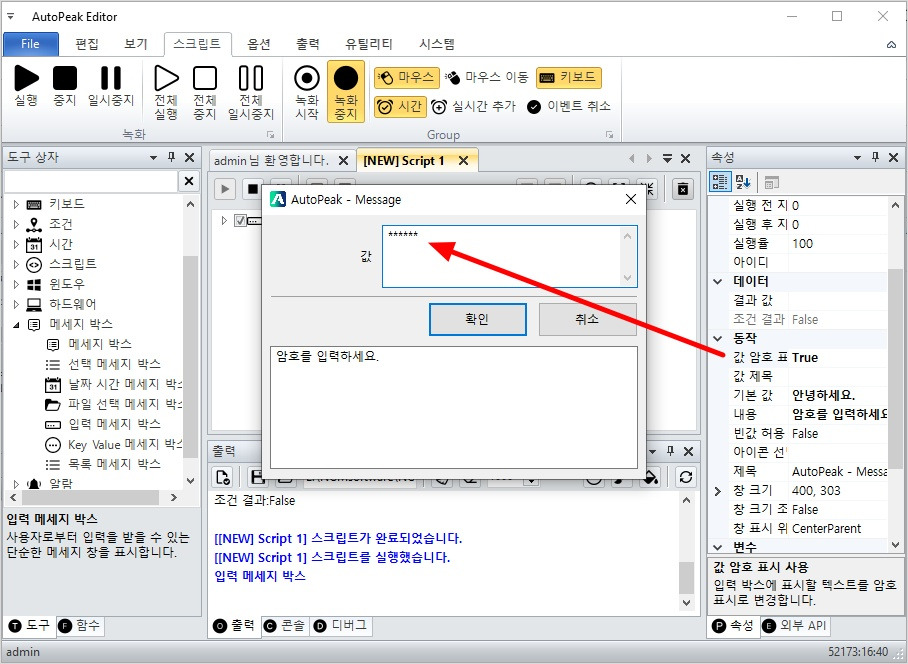
Task: Click the 전체 일시중지 pause icon
Action: [251, 91]
